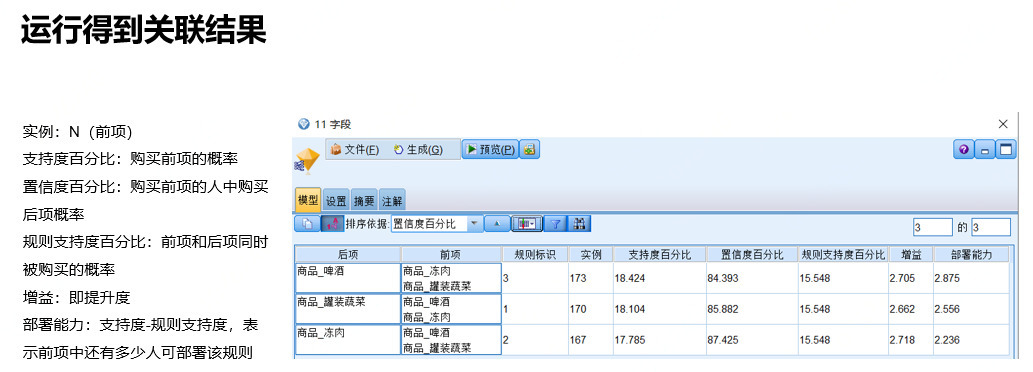Click the 预览(P) button
The height and width of the screenshot is (372, 1033).
490,149
